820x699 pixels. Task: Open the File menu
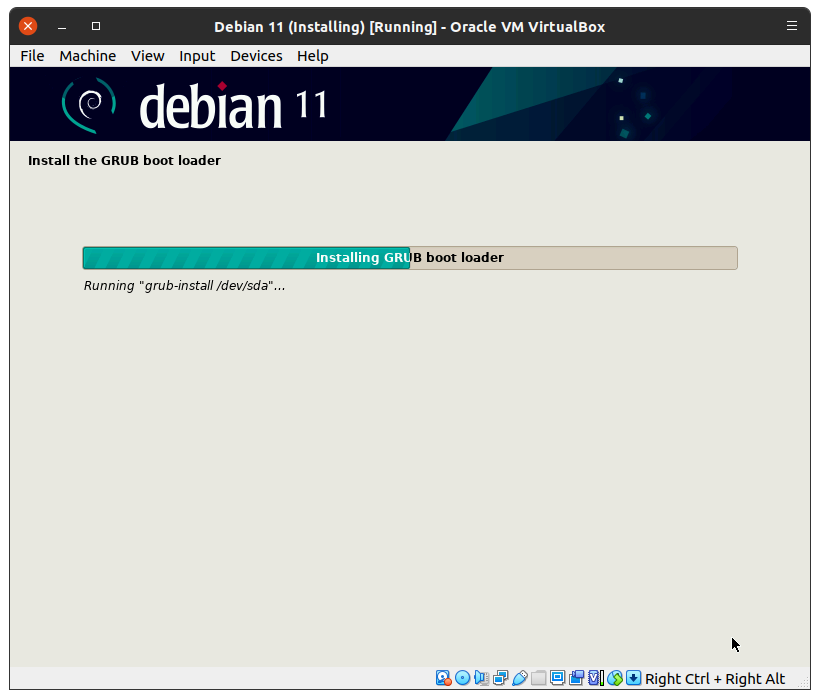(32, 56)
